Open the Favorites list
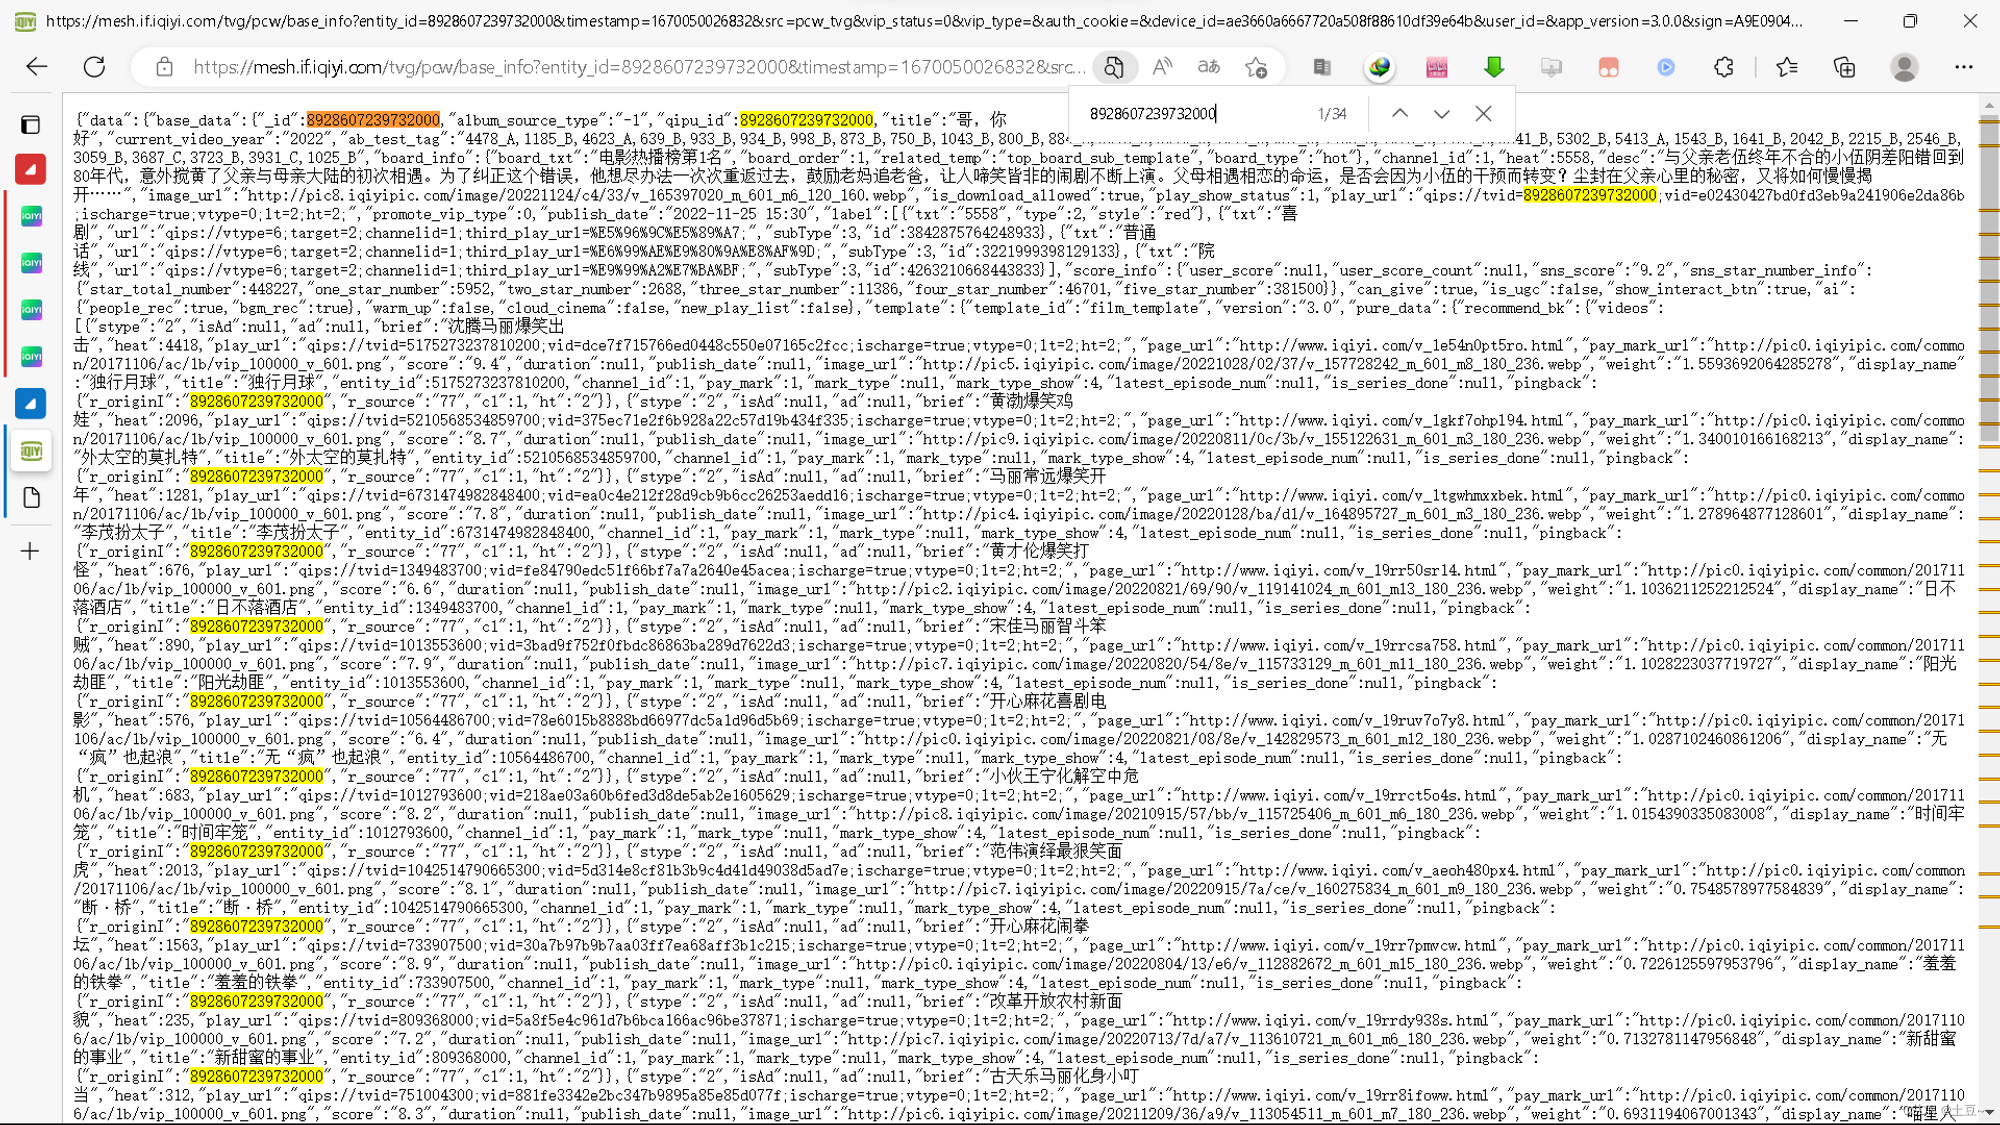The width and height of the screenshot is (2000, 1125). (1787, 67)
